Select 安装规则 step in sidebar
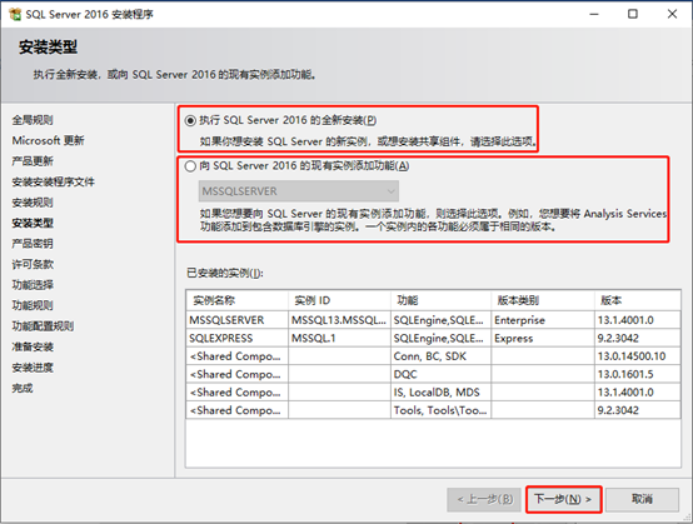The image size is (693, 524). 32,202
